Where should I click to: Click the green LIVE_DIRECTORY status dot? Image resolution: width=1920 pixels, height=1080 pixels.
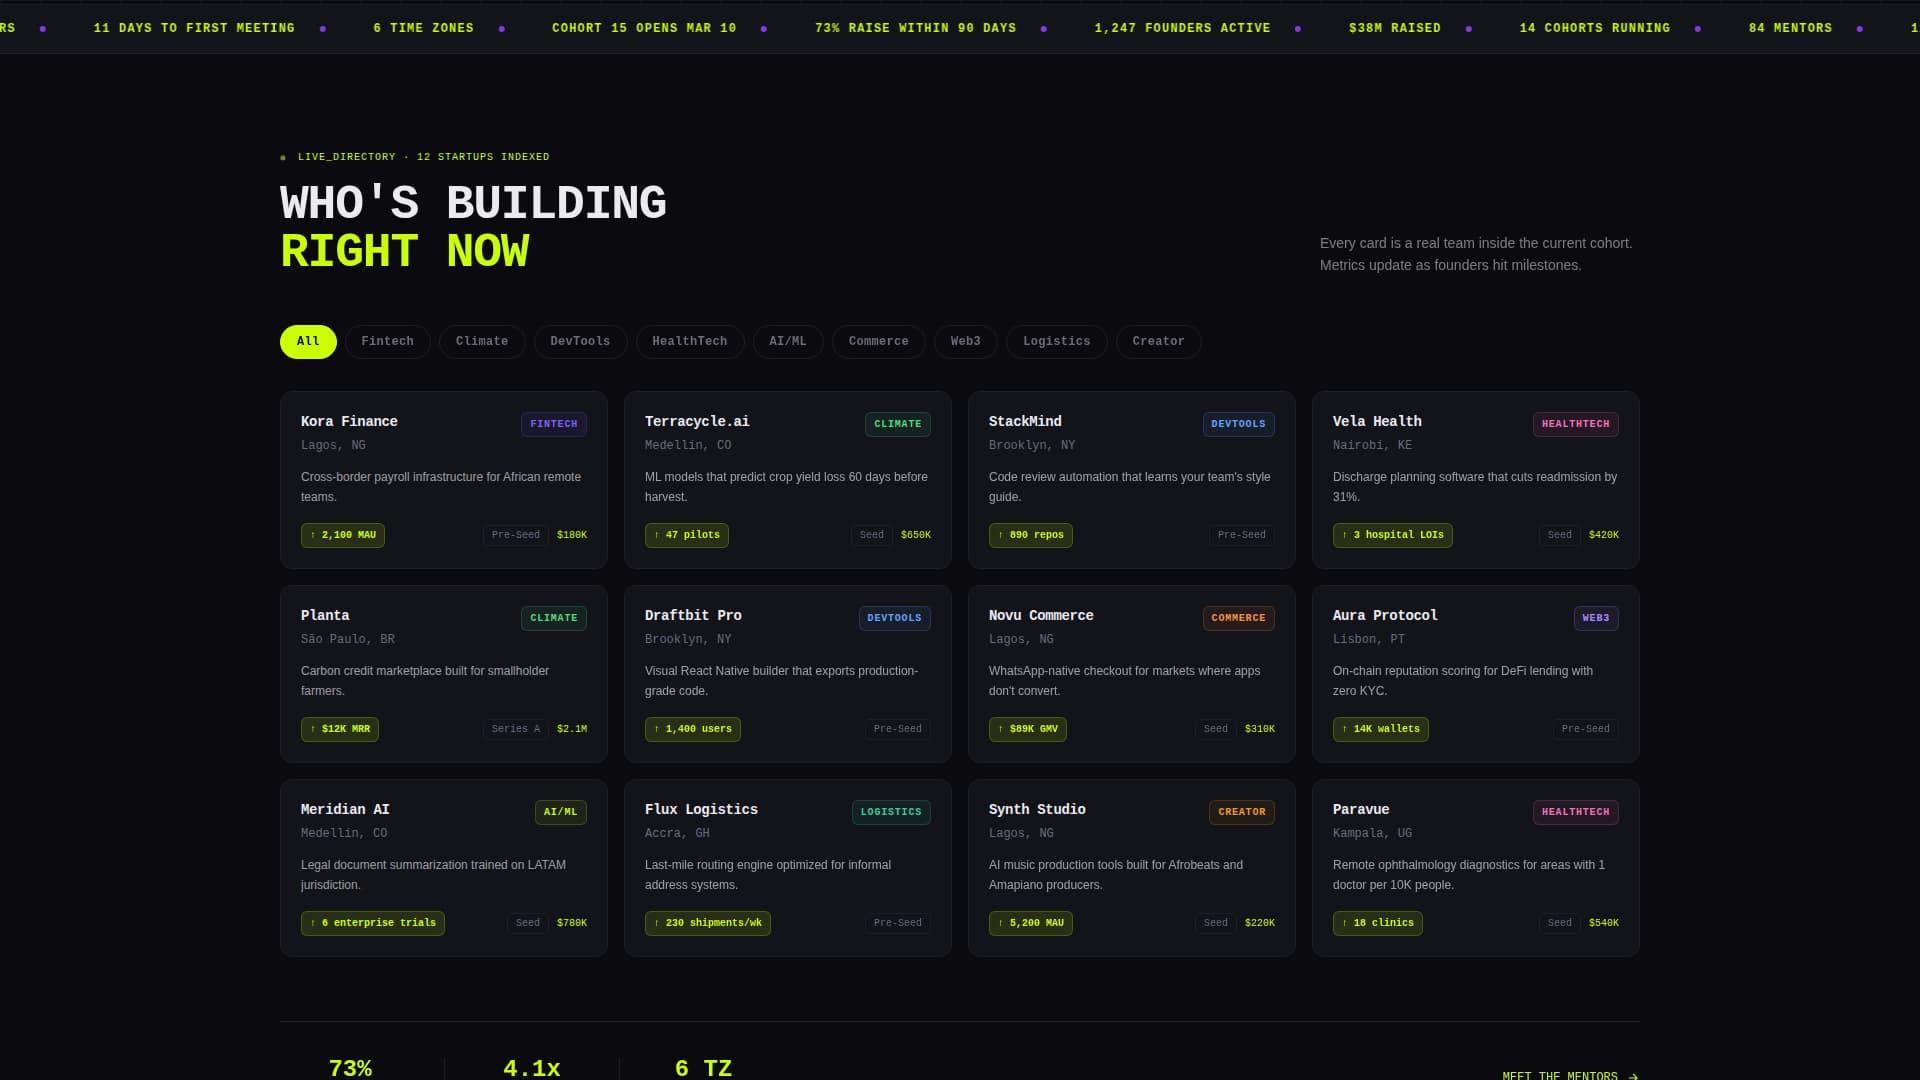(x=284, y=157)
